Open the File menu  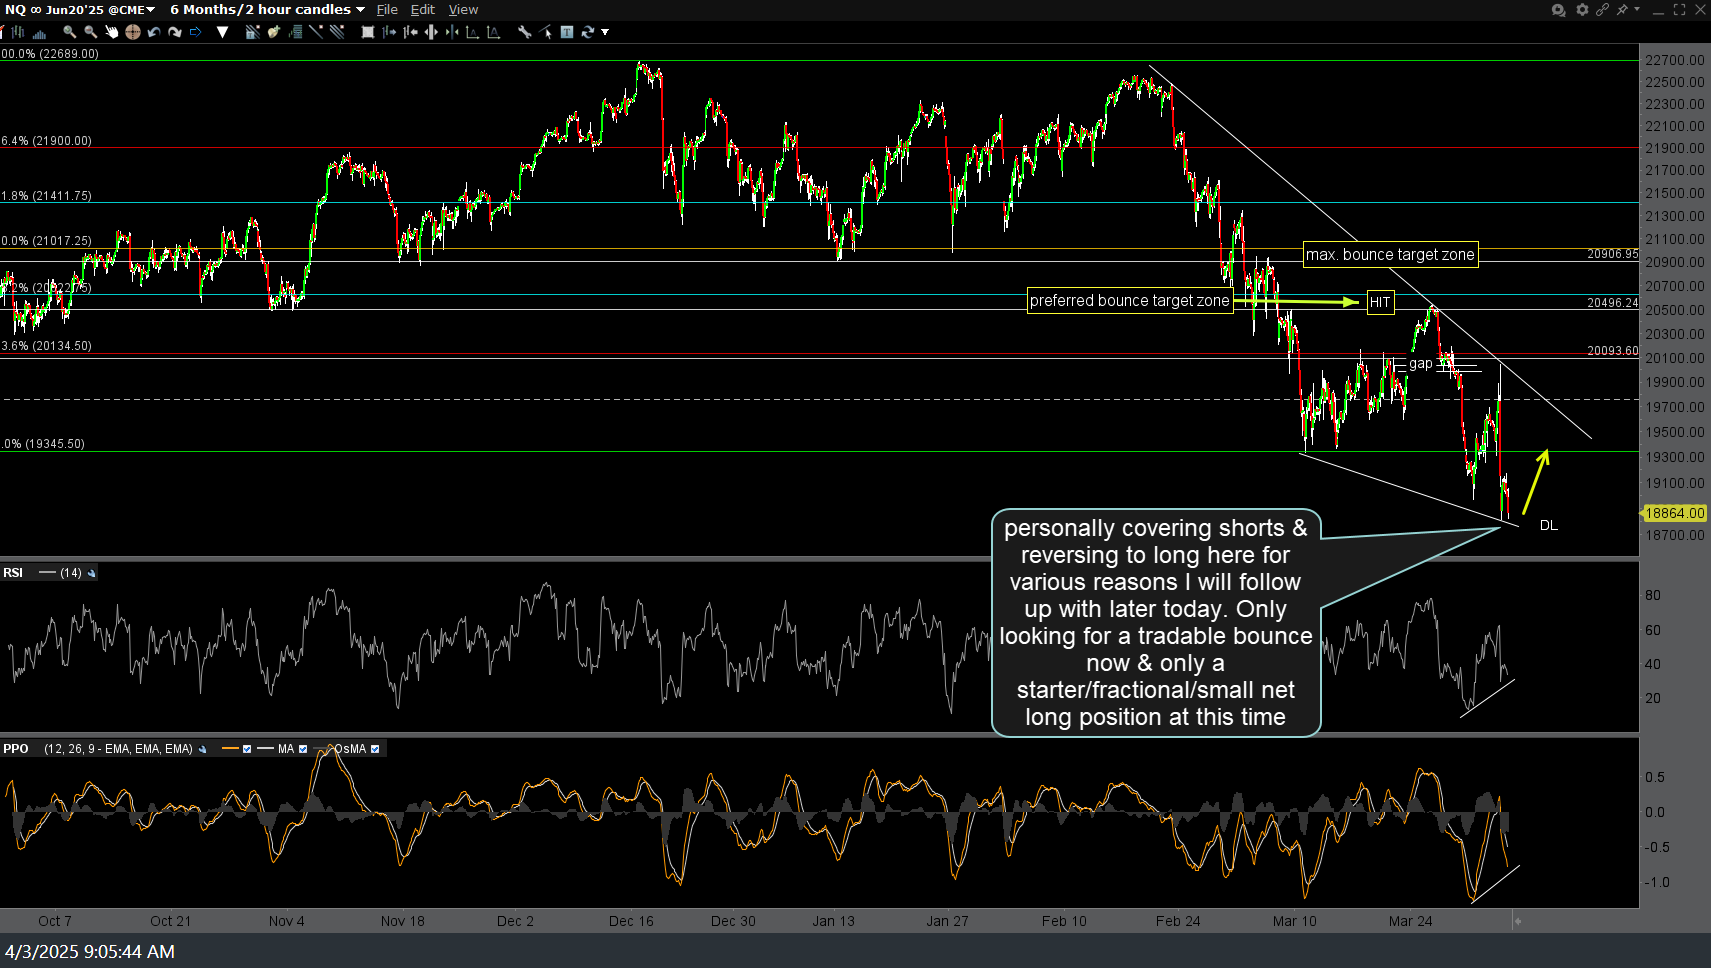click(387, 9)
